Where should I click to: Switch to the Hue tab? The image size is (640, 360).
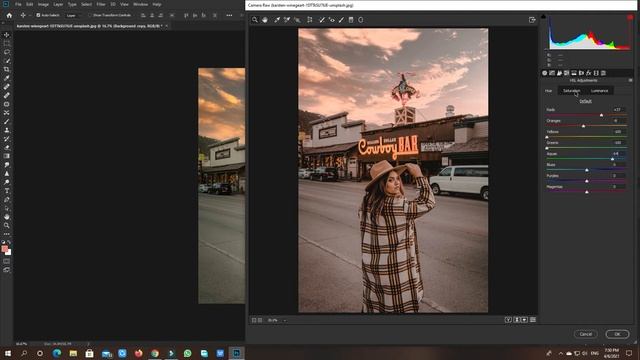549,91
